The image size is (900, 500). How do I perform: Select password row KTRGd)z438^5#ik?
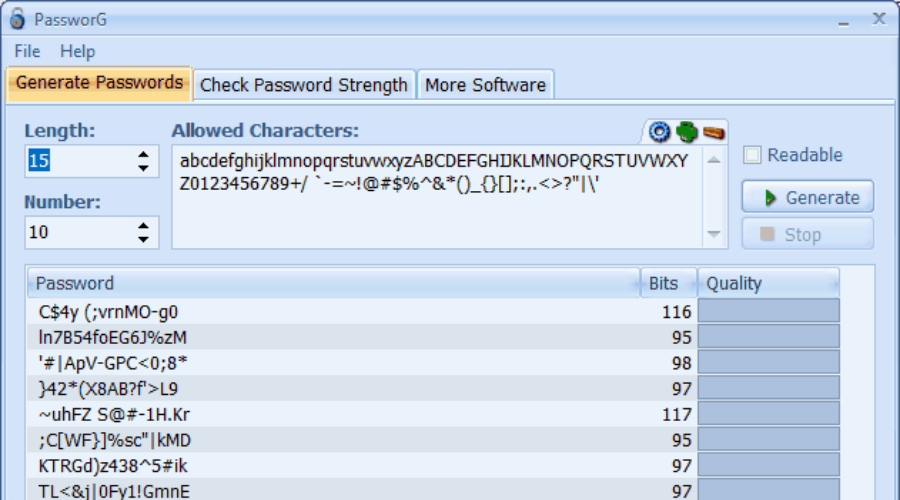[433, 466]
